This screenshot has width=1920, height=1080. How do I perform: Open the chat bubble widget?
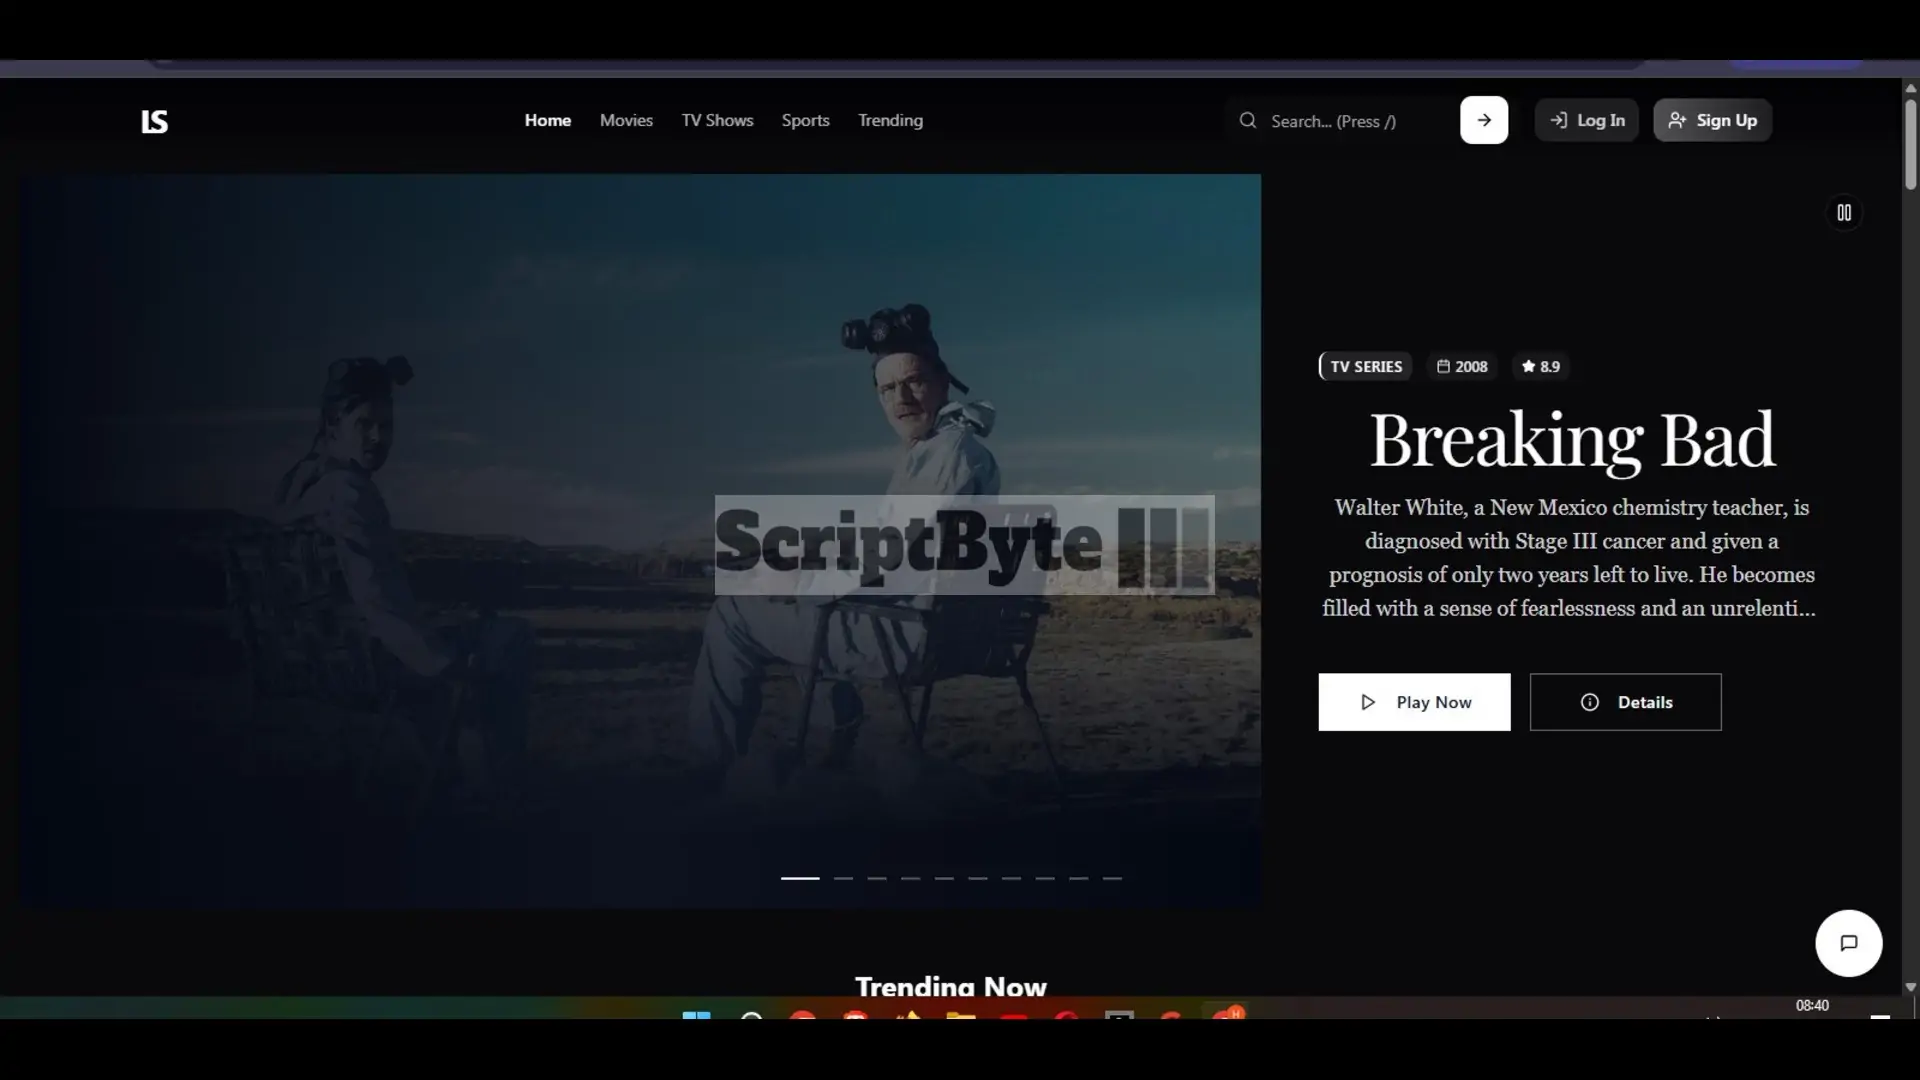pyautogui.click(x=1847, y=943)
